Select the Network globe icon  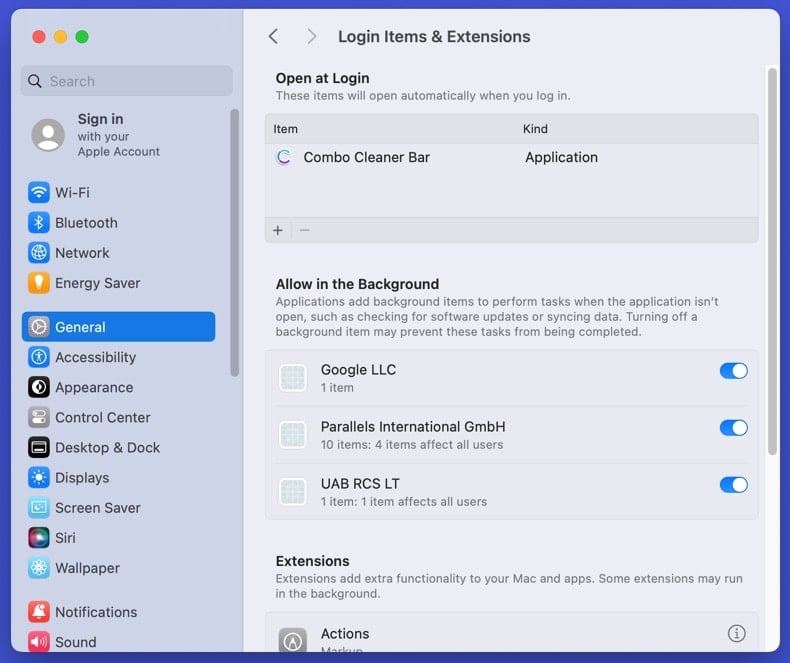point(39,253)
